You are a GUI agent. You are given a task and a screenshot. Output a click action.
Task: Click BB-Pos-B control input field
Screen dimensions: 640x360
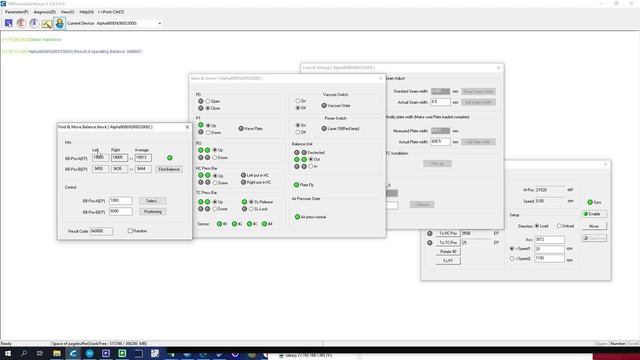pyautogui.click(x=121, y=211)
